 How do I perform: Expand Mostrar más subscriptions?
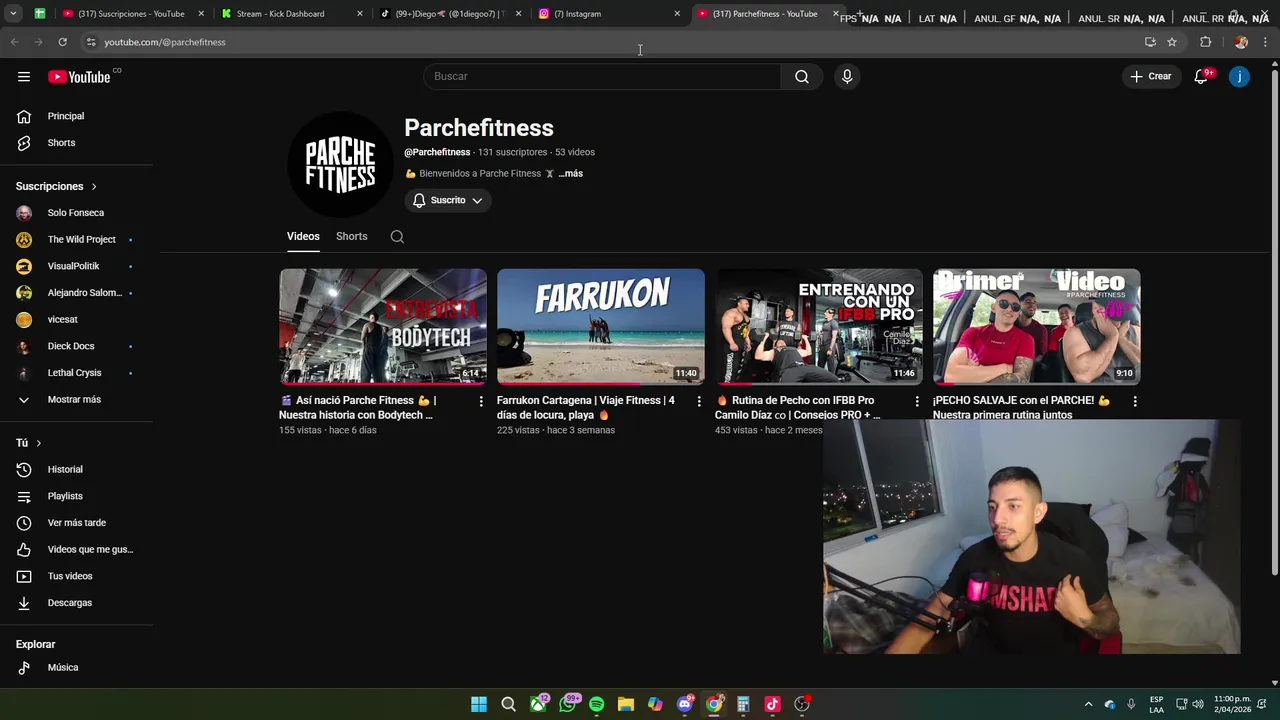click(76, 399)
